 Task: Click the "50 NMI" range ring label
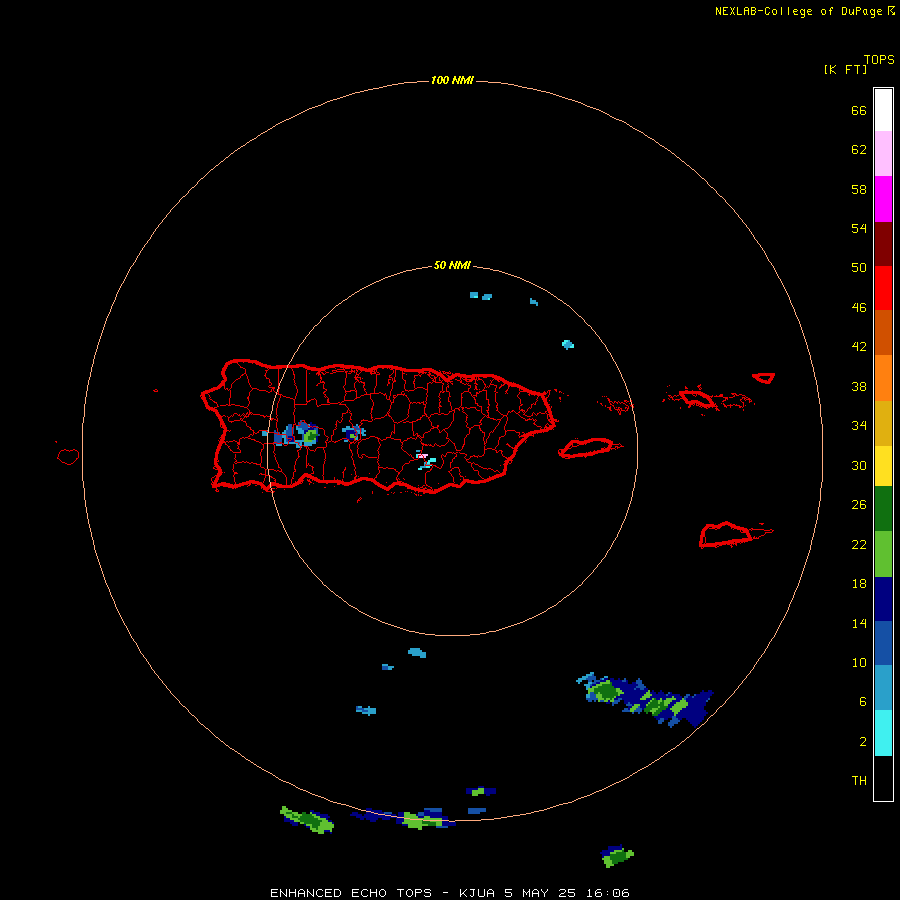click(x=452, y=265)
